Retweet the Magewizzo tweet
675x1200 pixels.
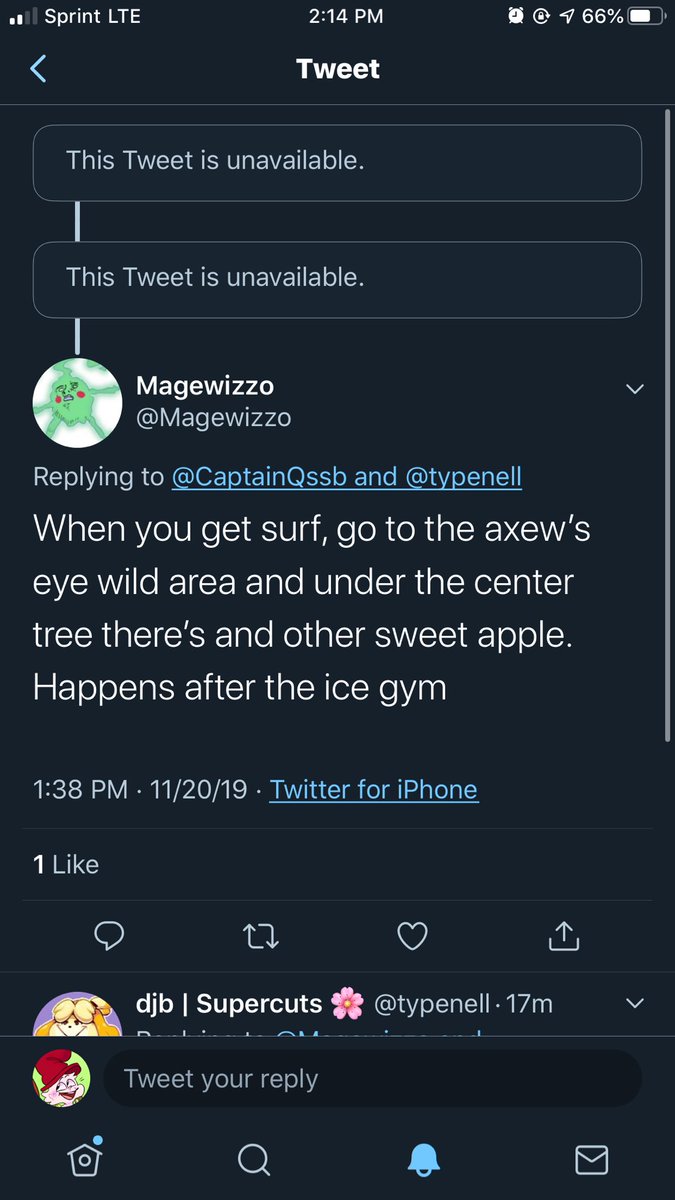261,936
